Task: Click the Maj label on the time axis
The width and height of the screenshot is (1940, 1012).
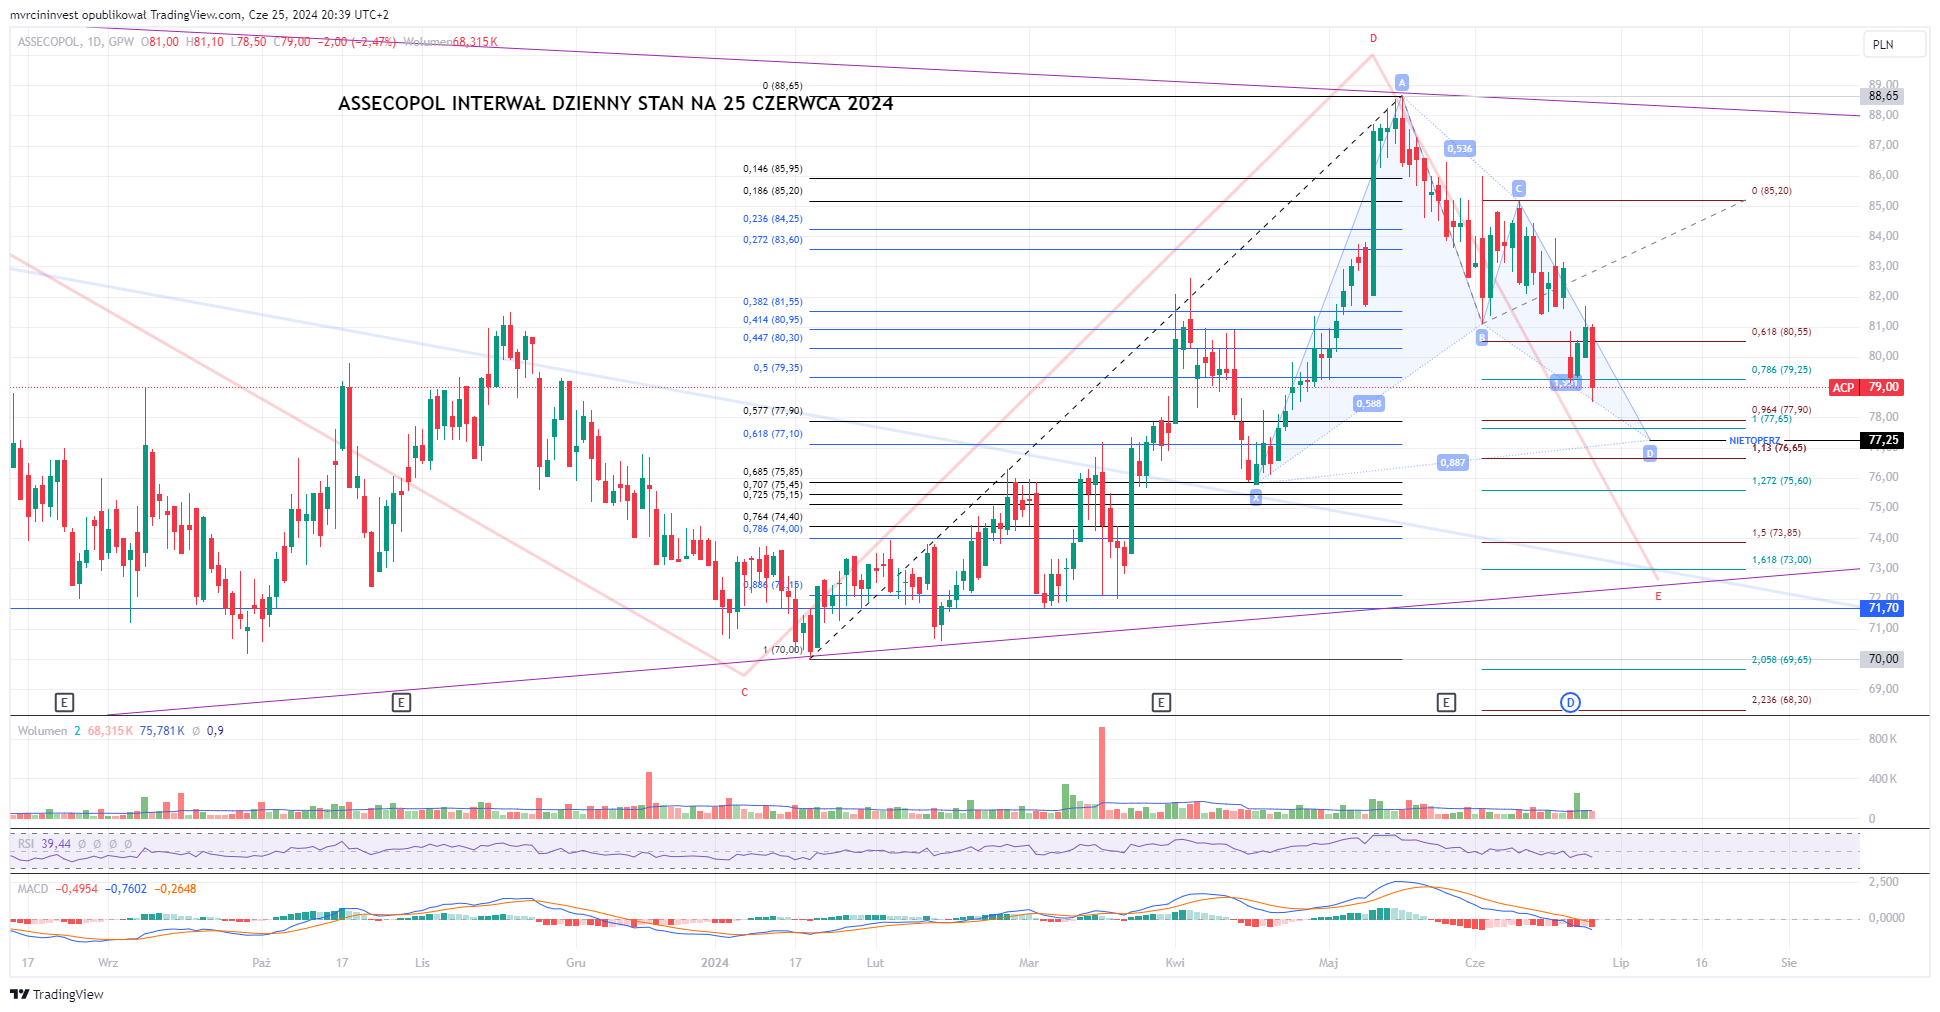Action: tap(1328, 963)
